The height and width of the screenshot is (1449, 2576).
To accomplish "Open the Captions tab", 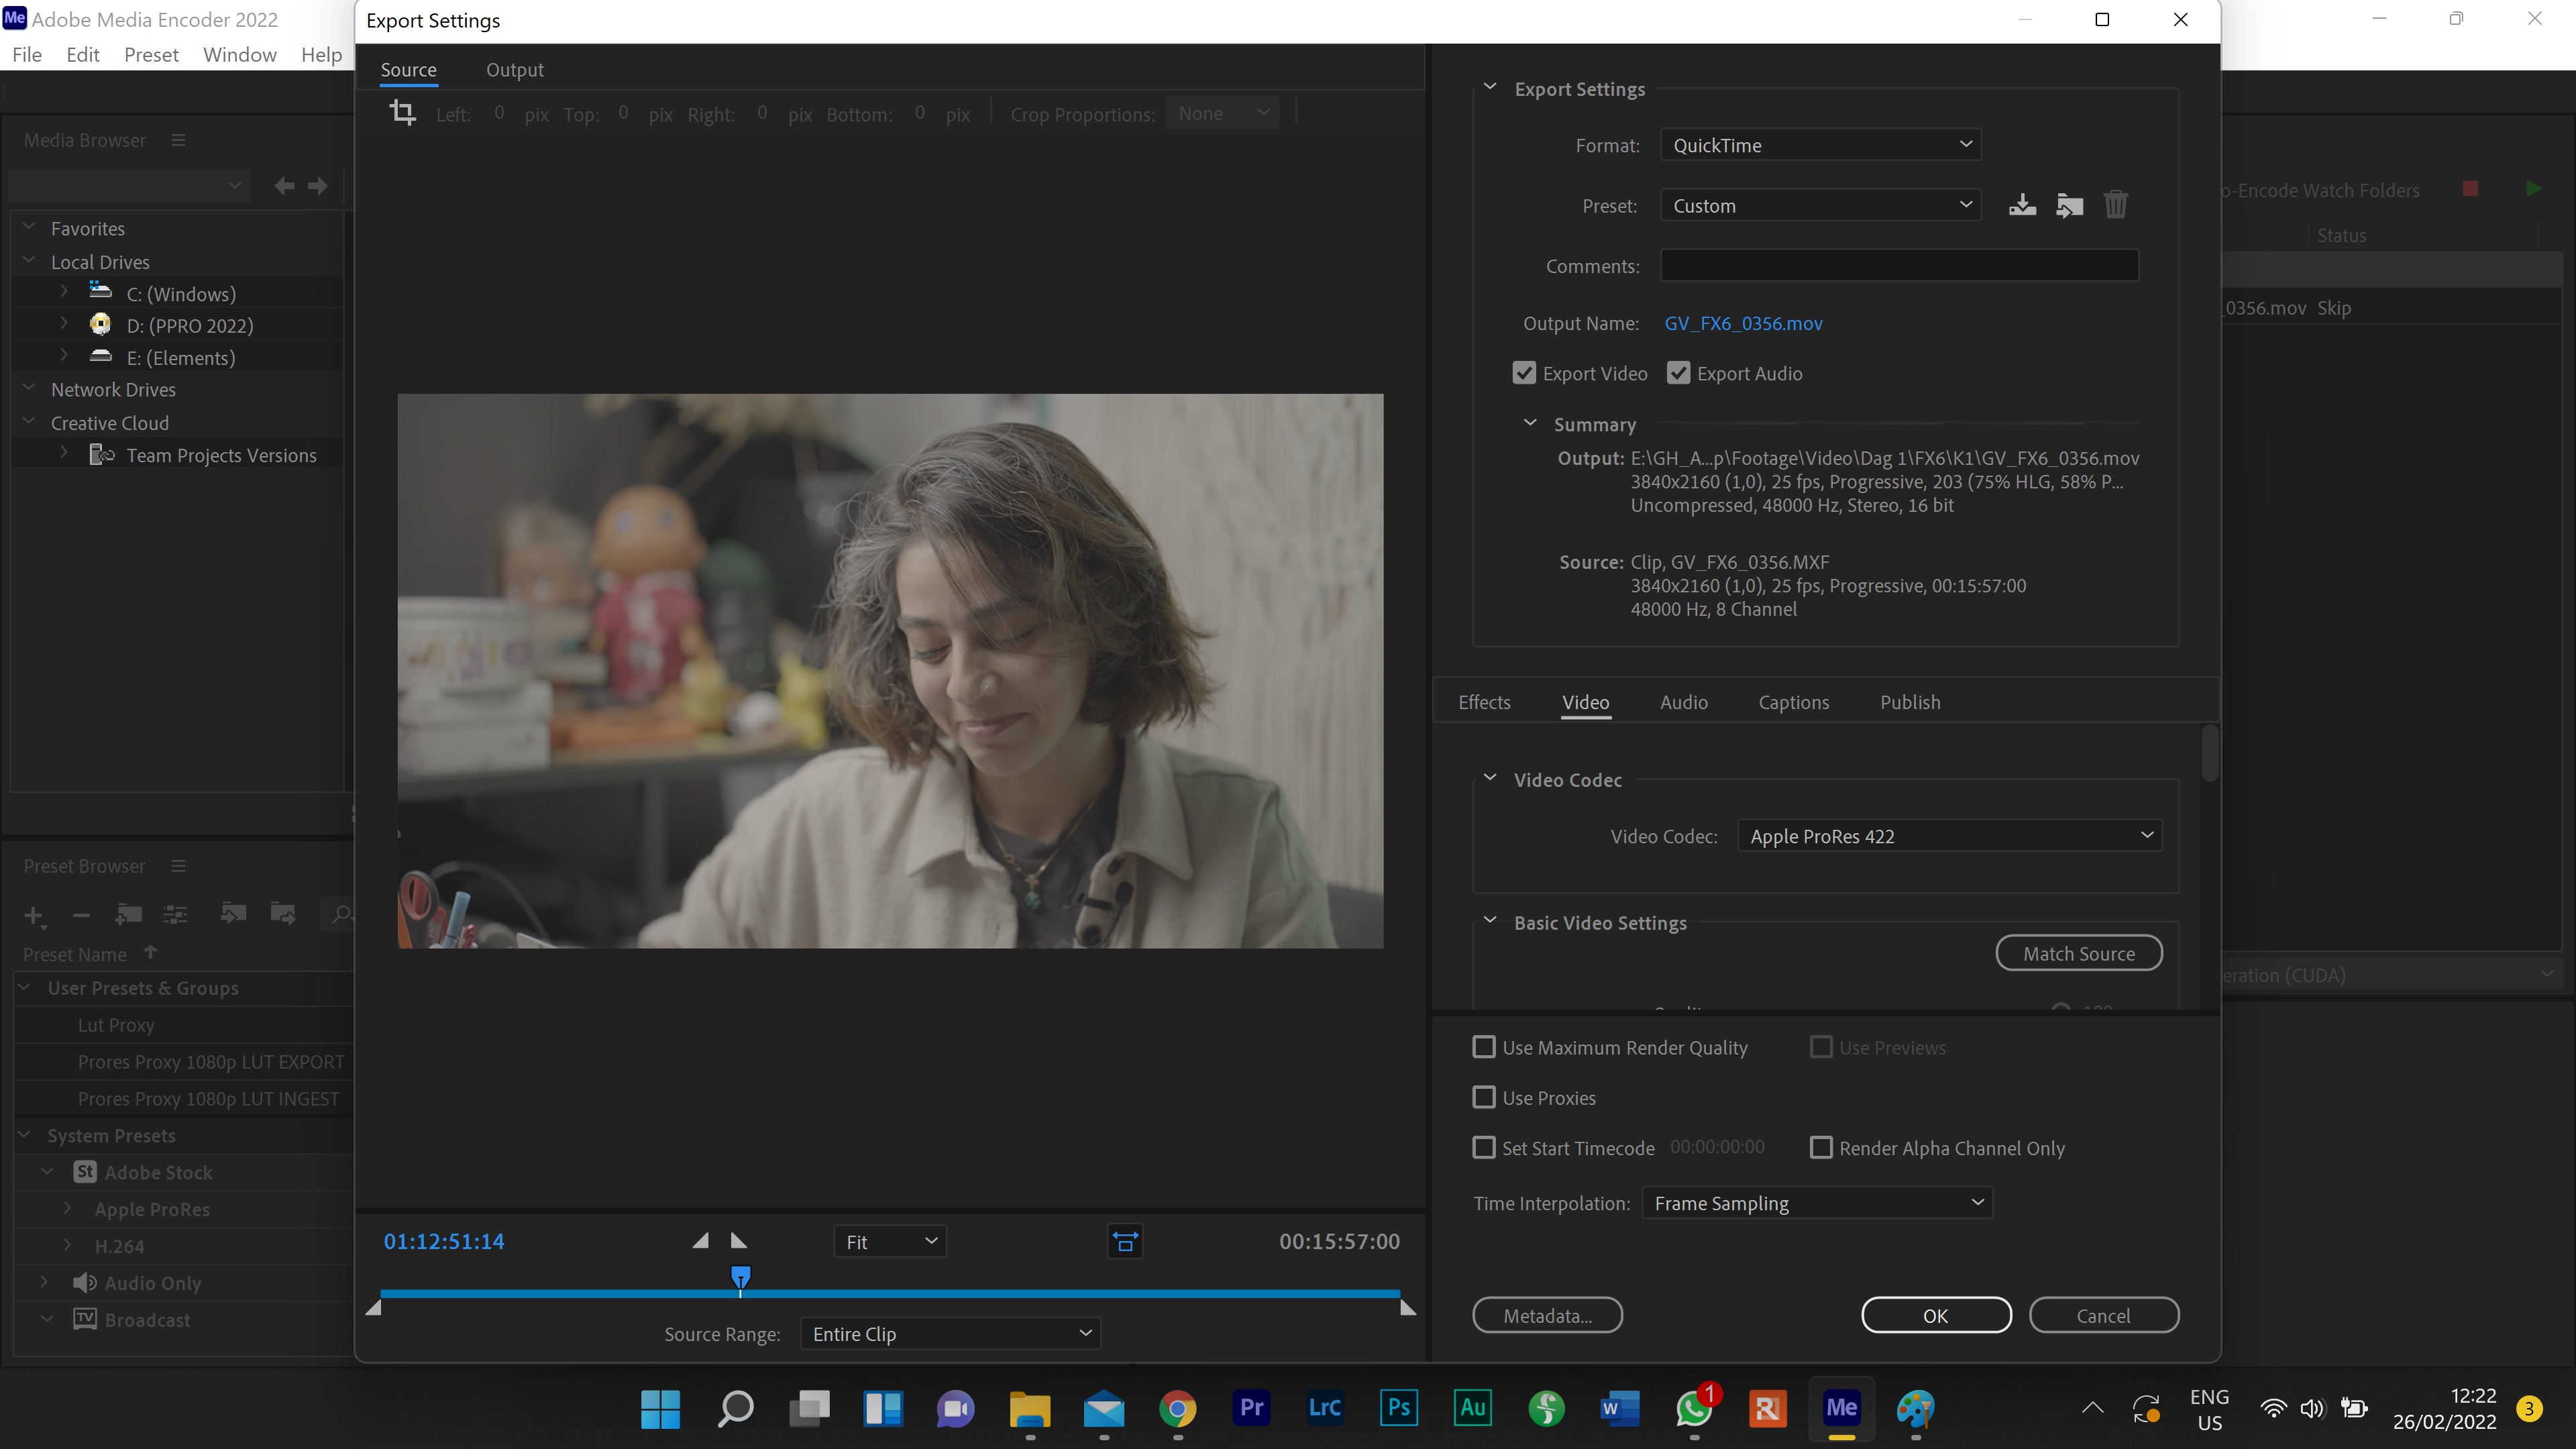I will 1793,702.
